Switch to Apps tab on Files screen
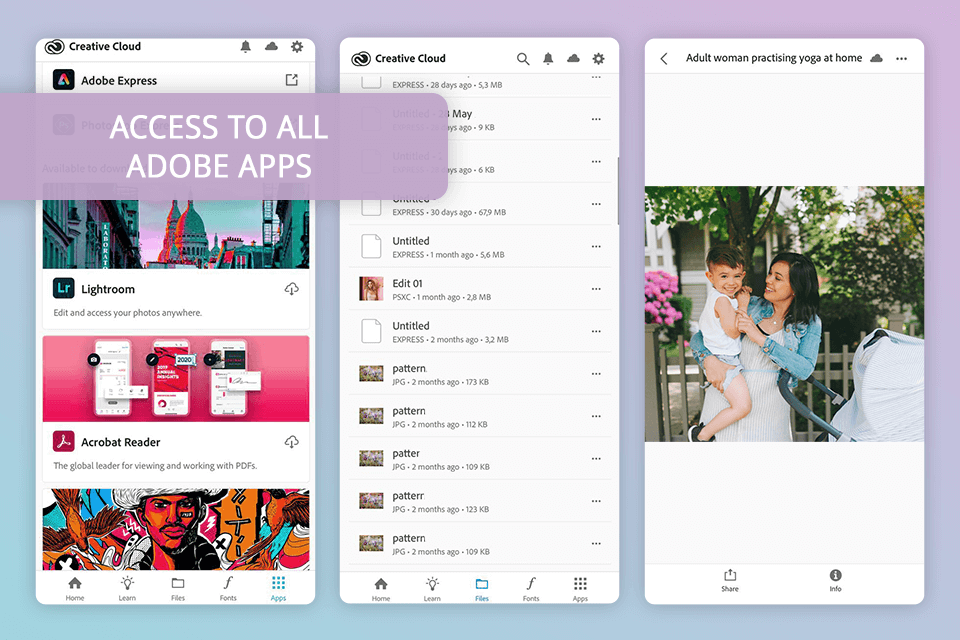This screenshot has width=960, height=640. pyautogui.click(x=580, y=589)
